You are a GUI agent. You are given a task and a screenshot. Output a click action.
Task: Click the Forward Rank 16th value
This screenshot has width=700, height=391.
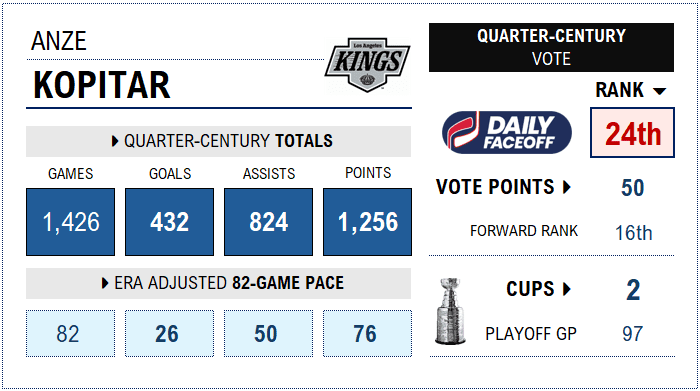click(633, 233)
